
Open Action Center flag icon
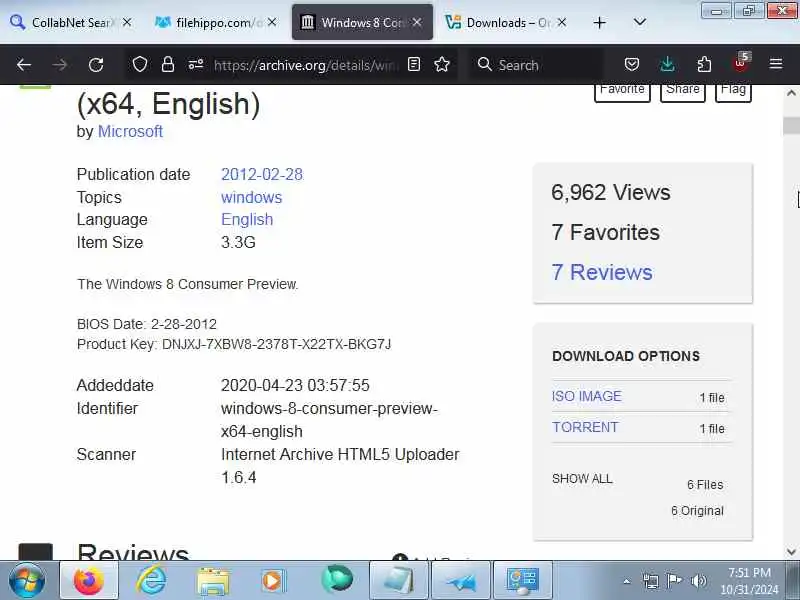674,581
